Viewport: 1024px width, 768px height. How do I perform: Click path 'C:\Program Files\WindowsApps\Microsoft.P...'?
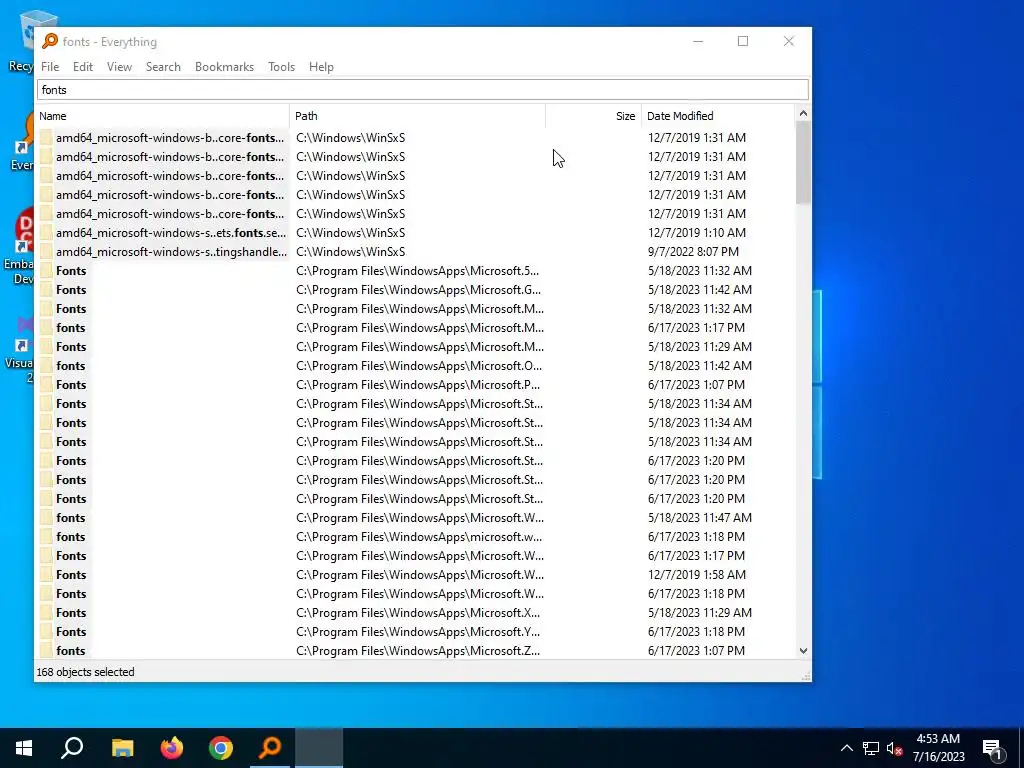(x=418, y=385)
